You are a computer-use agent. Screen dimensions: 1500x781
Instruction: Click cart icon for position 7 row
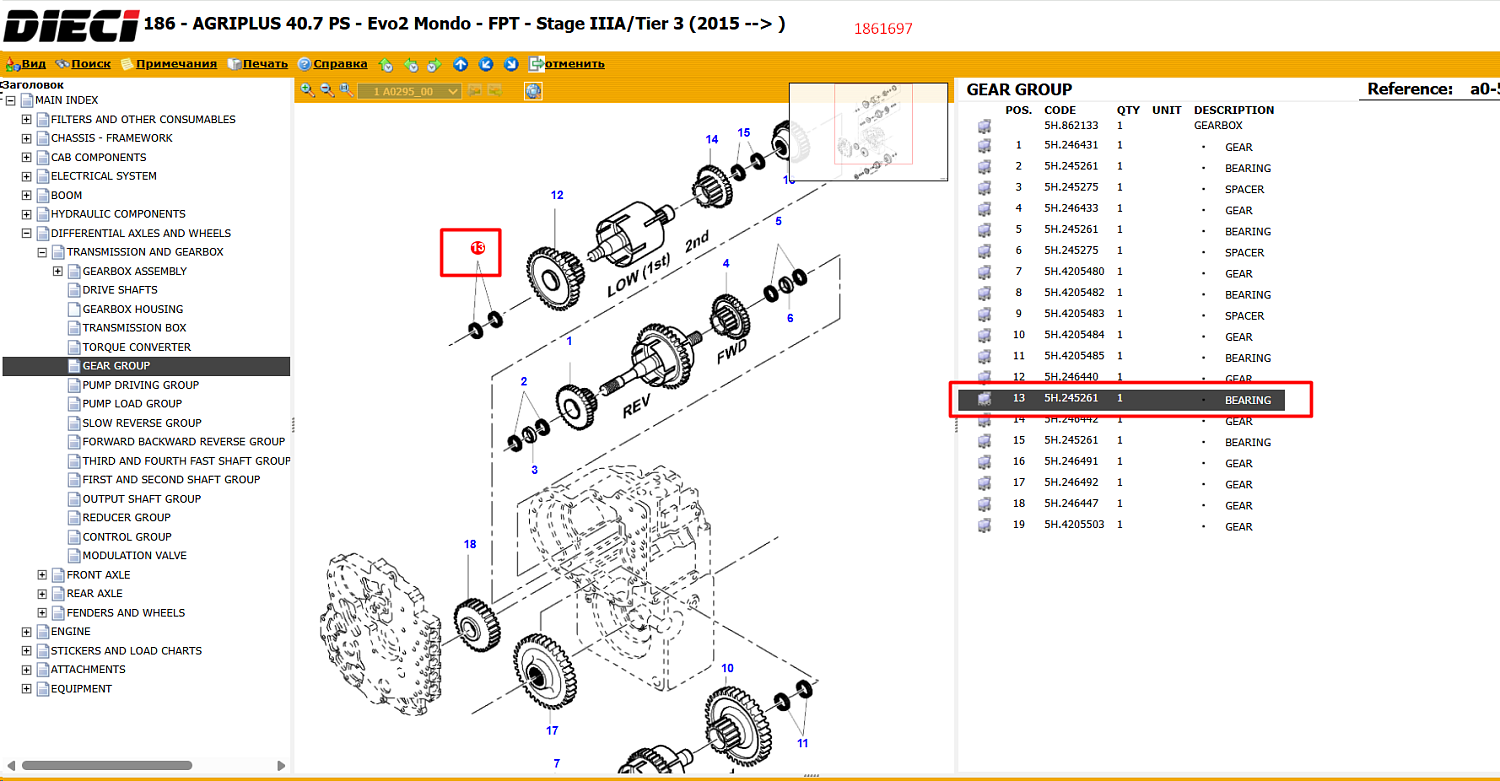(x=984, y=272)
